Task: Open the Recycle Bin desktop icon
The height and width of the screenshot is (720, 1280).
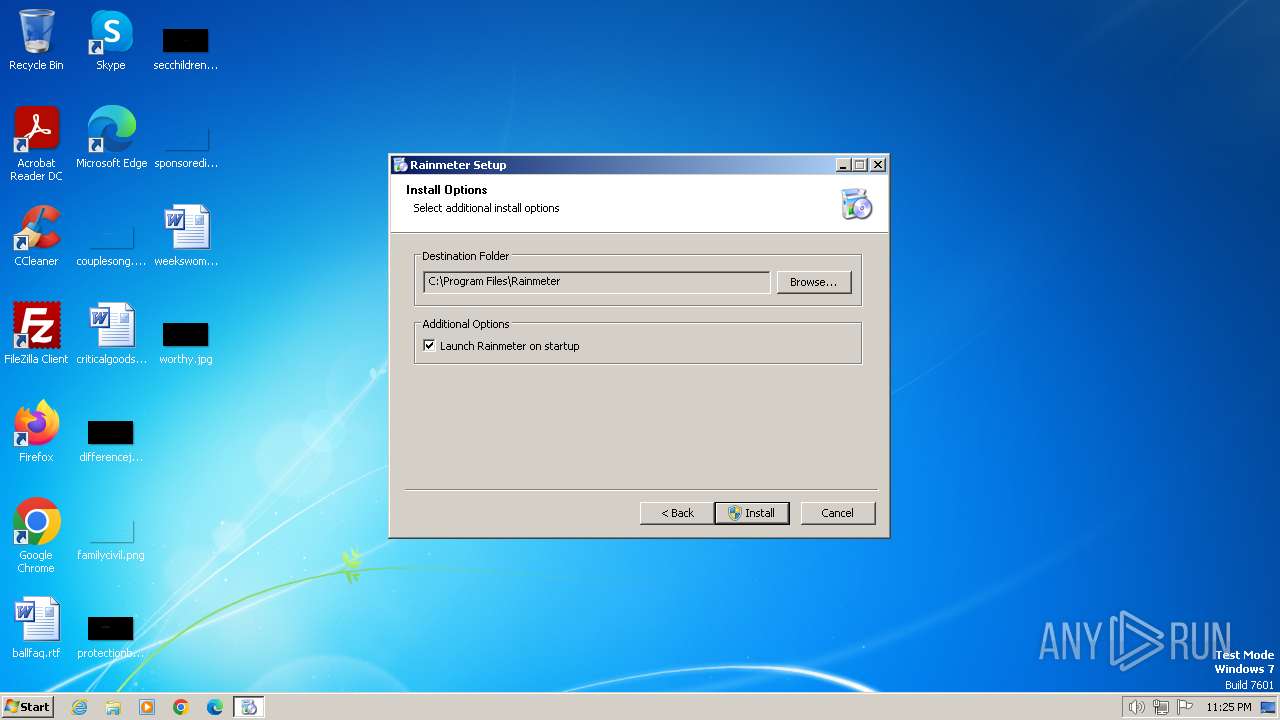Action: 36,40
